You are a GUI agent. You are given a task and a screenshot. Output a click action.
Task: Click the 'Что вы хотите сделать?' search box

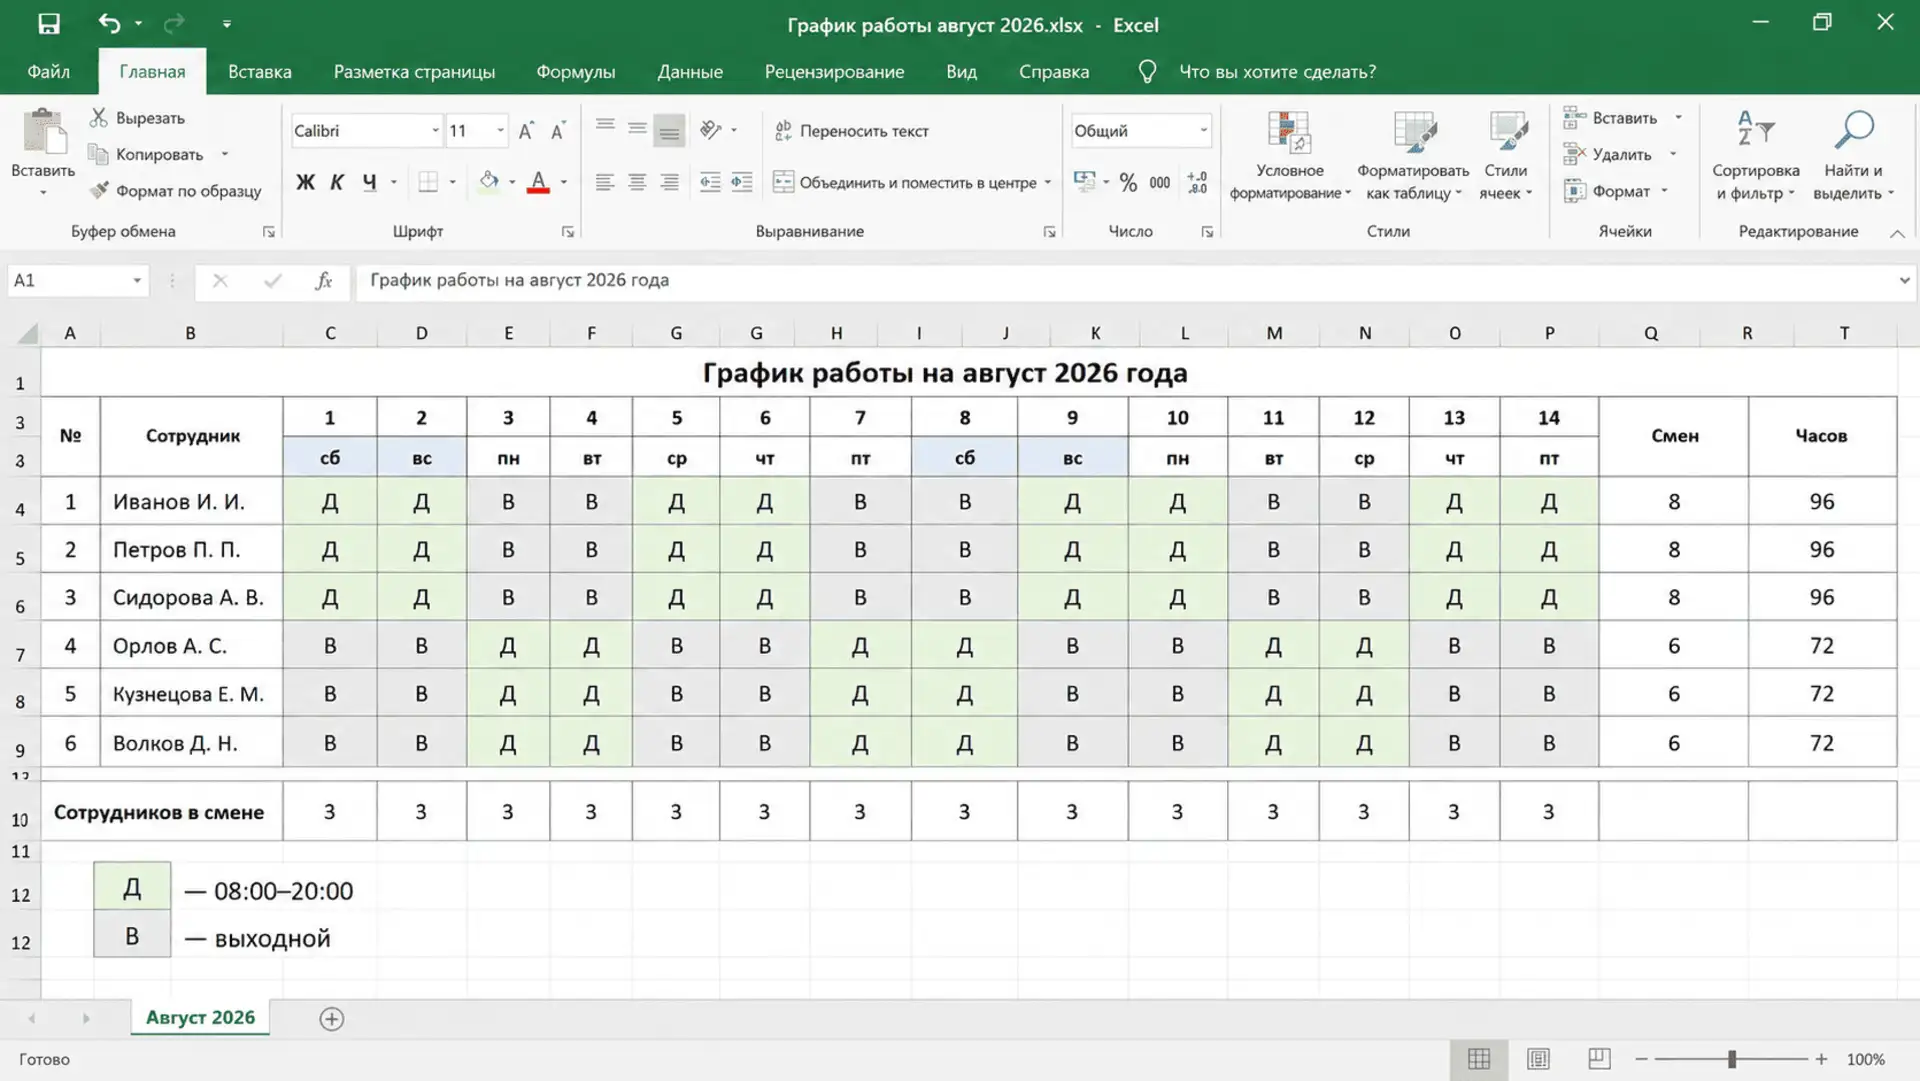tap(1277, 72)
